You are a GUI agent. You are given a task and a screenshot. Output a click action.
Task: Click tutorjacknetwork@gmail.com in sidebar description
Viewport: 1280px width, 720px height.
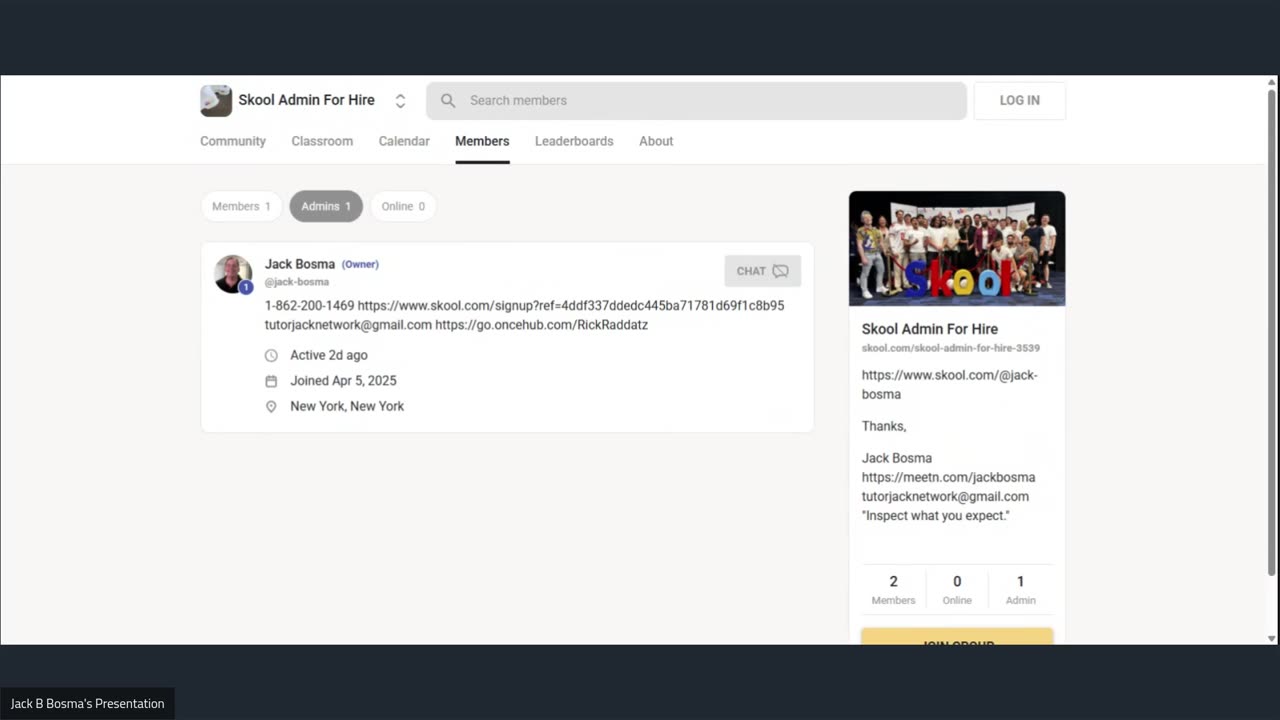pyautogui.click(x=945, y=496)
